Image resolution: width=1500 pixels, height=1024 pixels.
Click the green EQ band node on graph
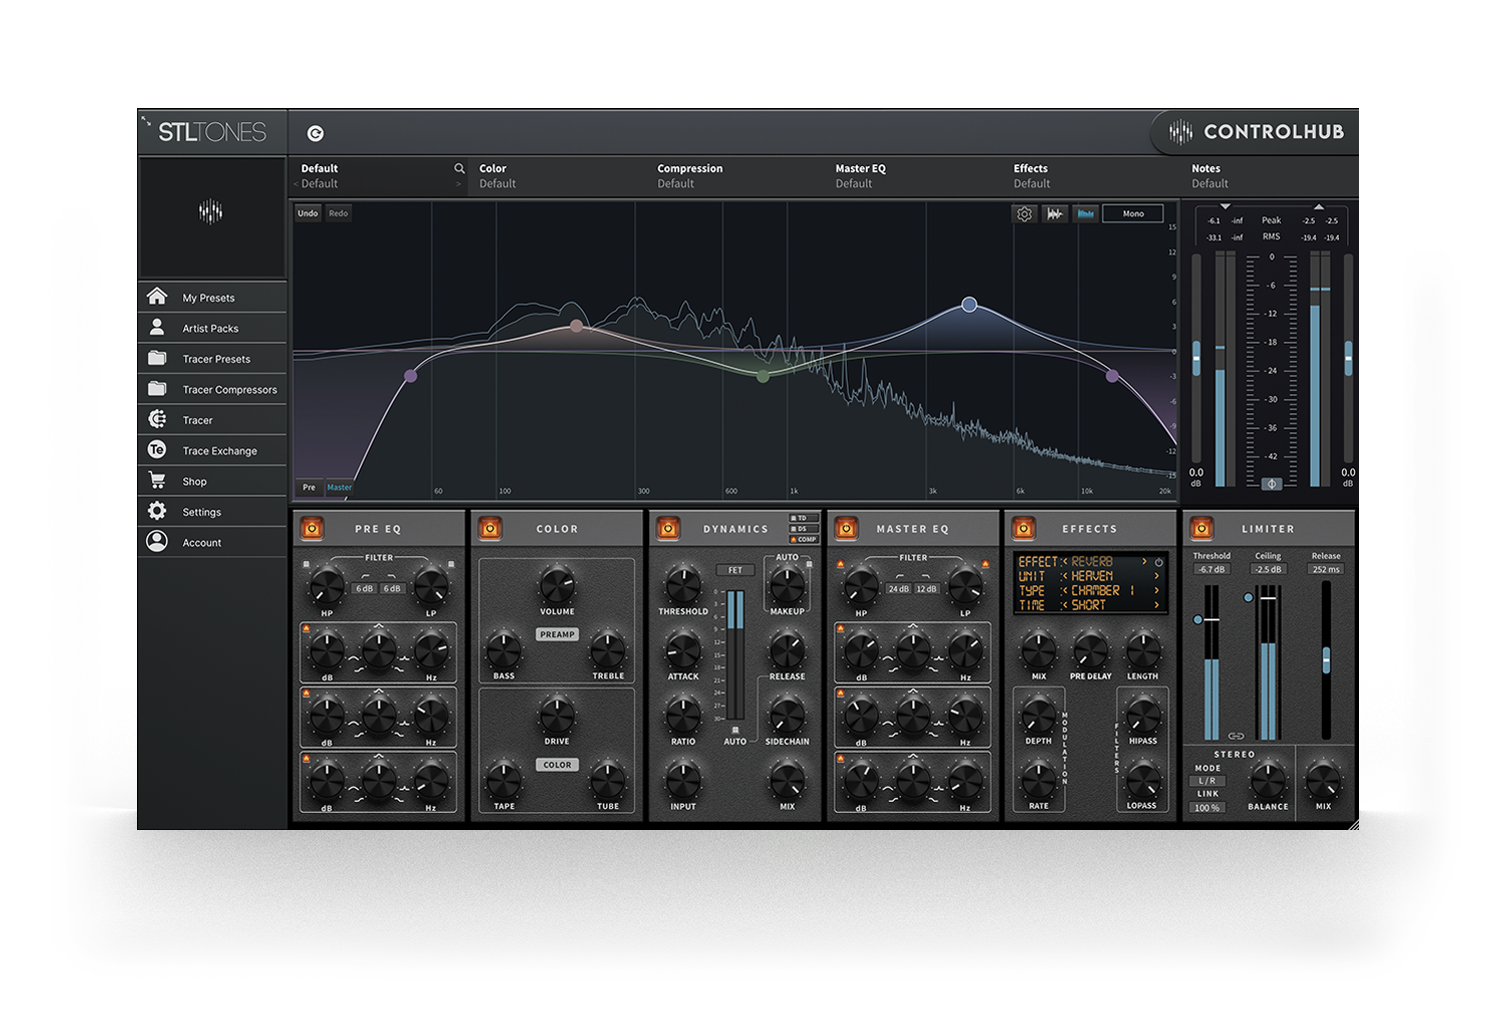(763, 377)
